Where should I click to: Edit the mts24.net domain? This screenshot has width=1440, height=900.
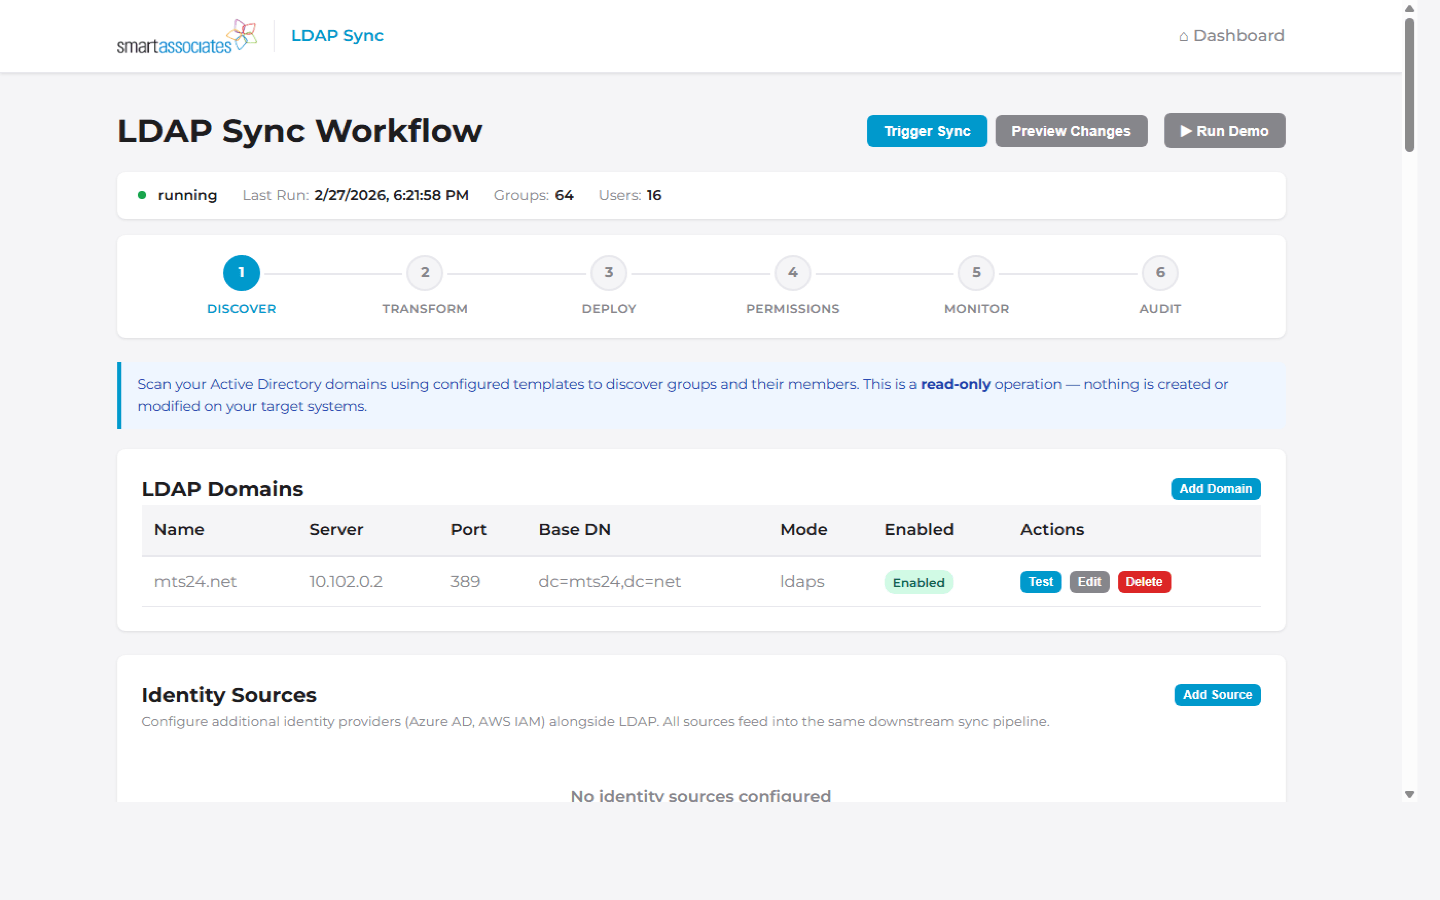tap(1089, 582)
